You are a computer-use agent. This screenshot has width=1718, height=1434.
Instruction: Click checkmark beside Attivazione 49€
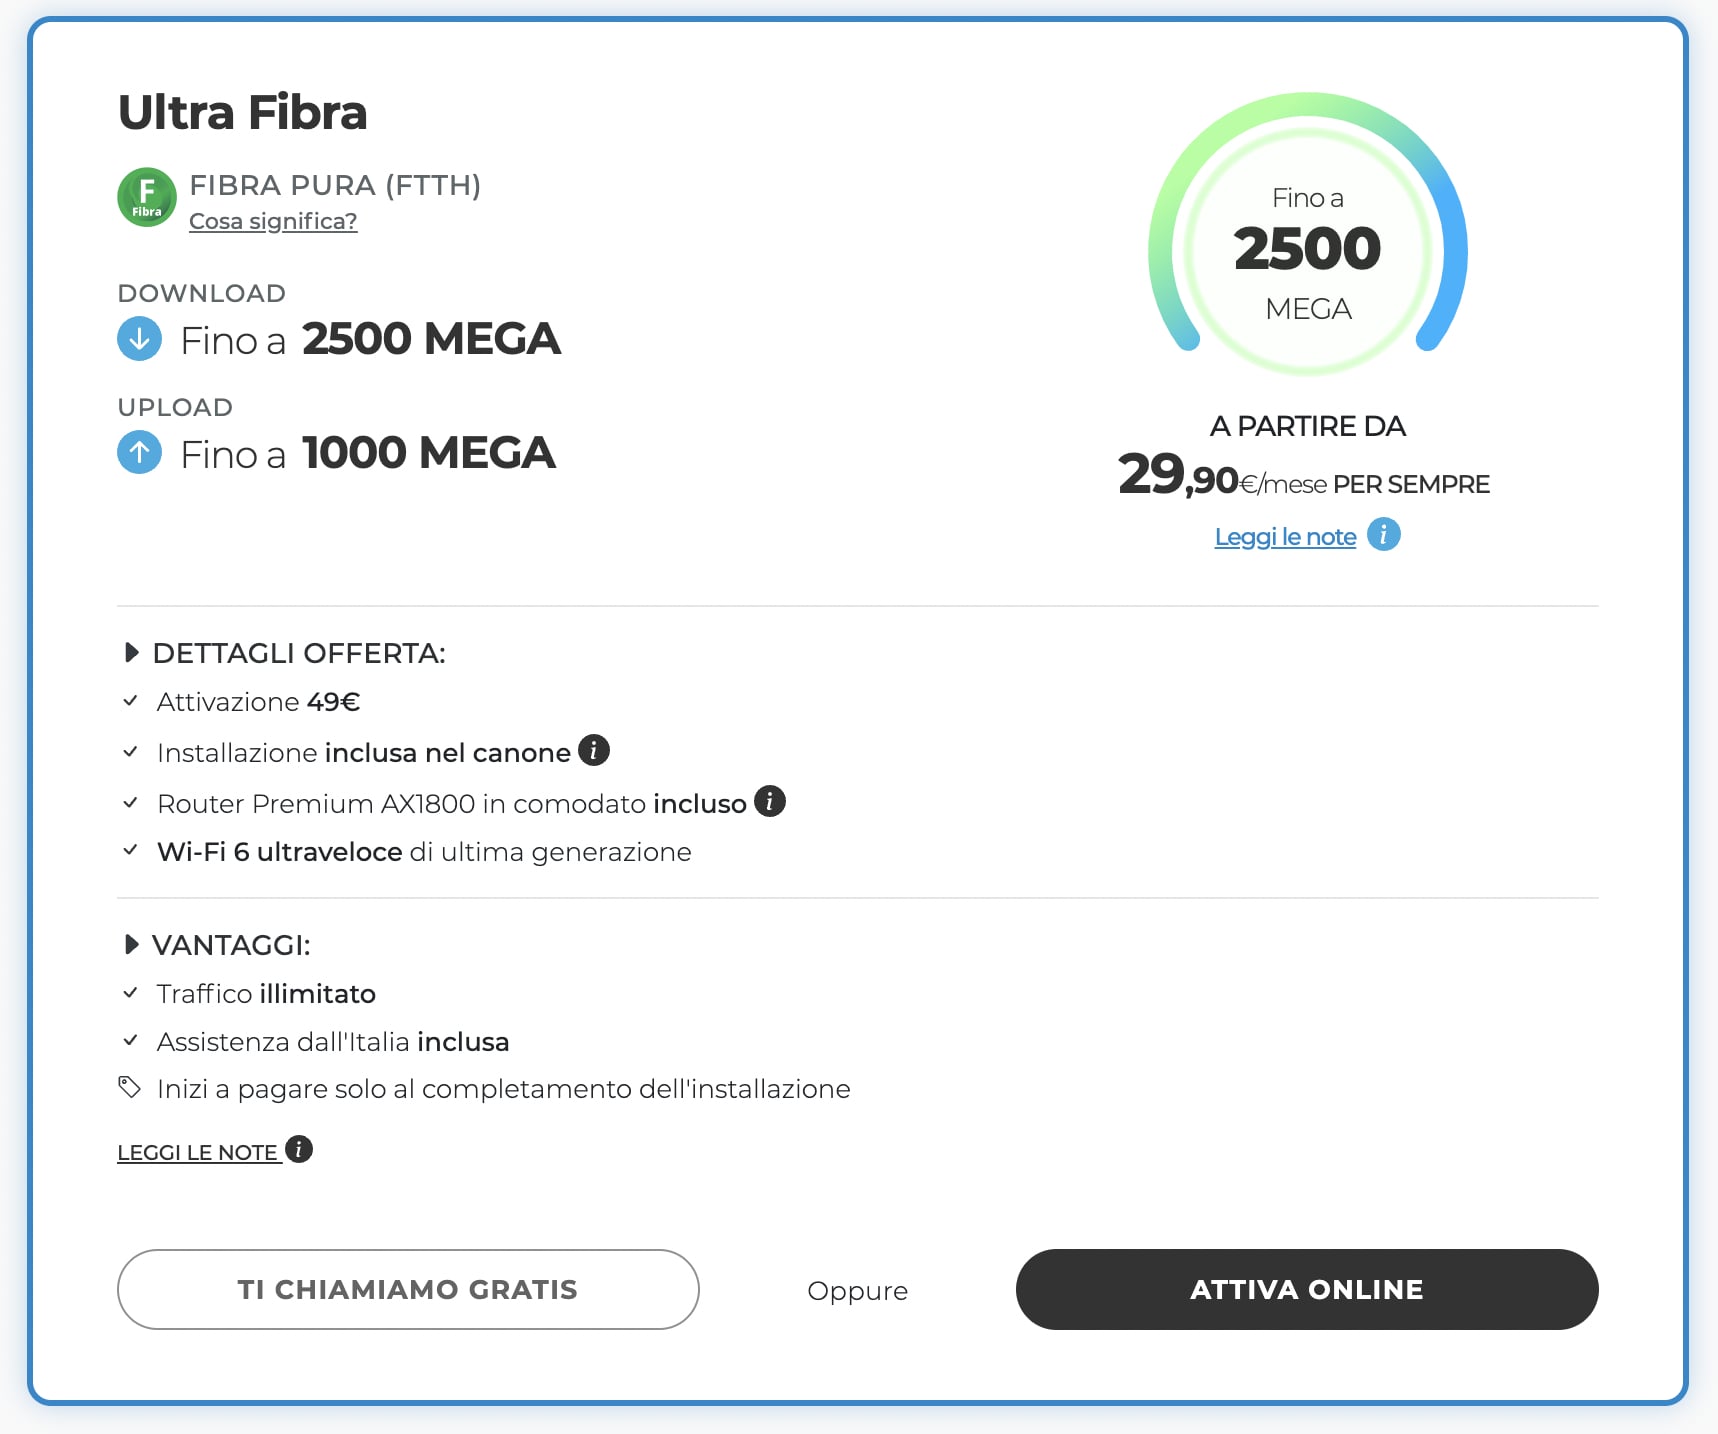click(x=130, y=701)
